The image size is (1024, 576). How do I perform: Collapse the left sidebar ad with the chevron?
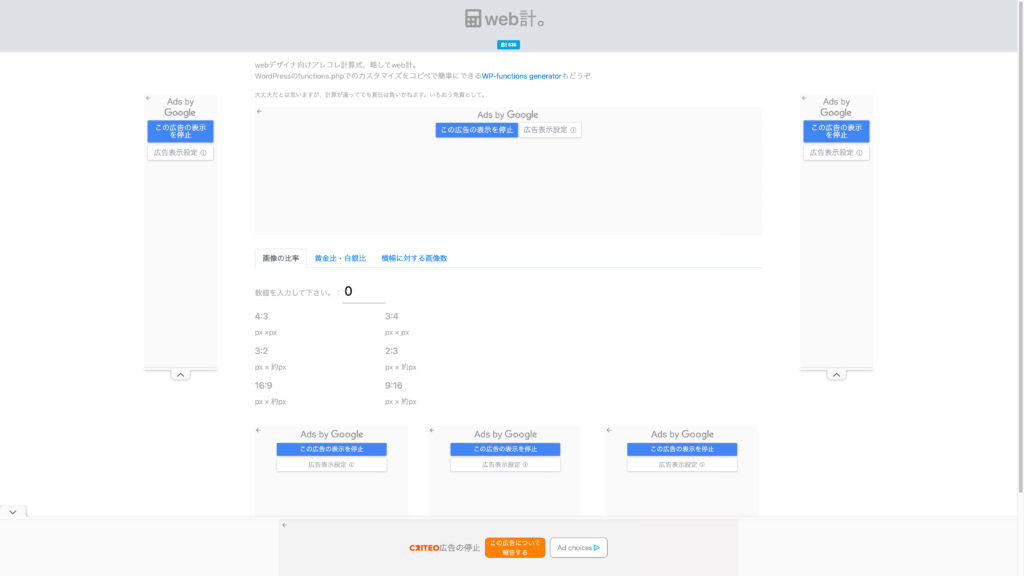(180, 375)
